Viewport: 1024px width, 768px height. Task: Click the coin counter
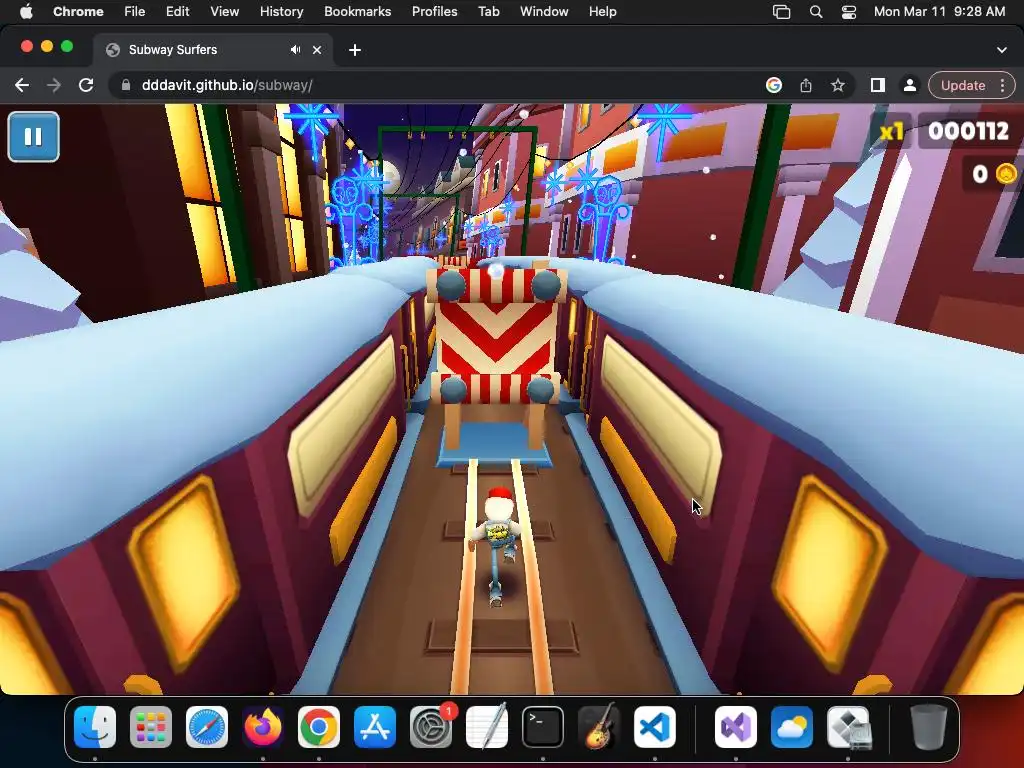tap(993, 174)
